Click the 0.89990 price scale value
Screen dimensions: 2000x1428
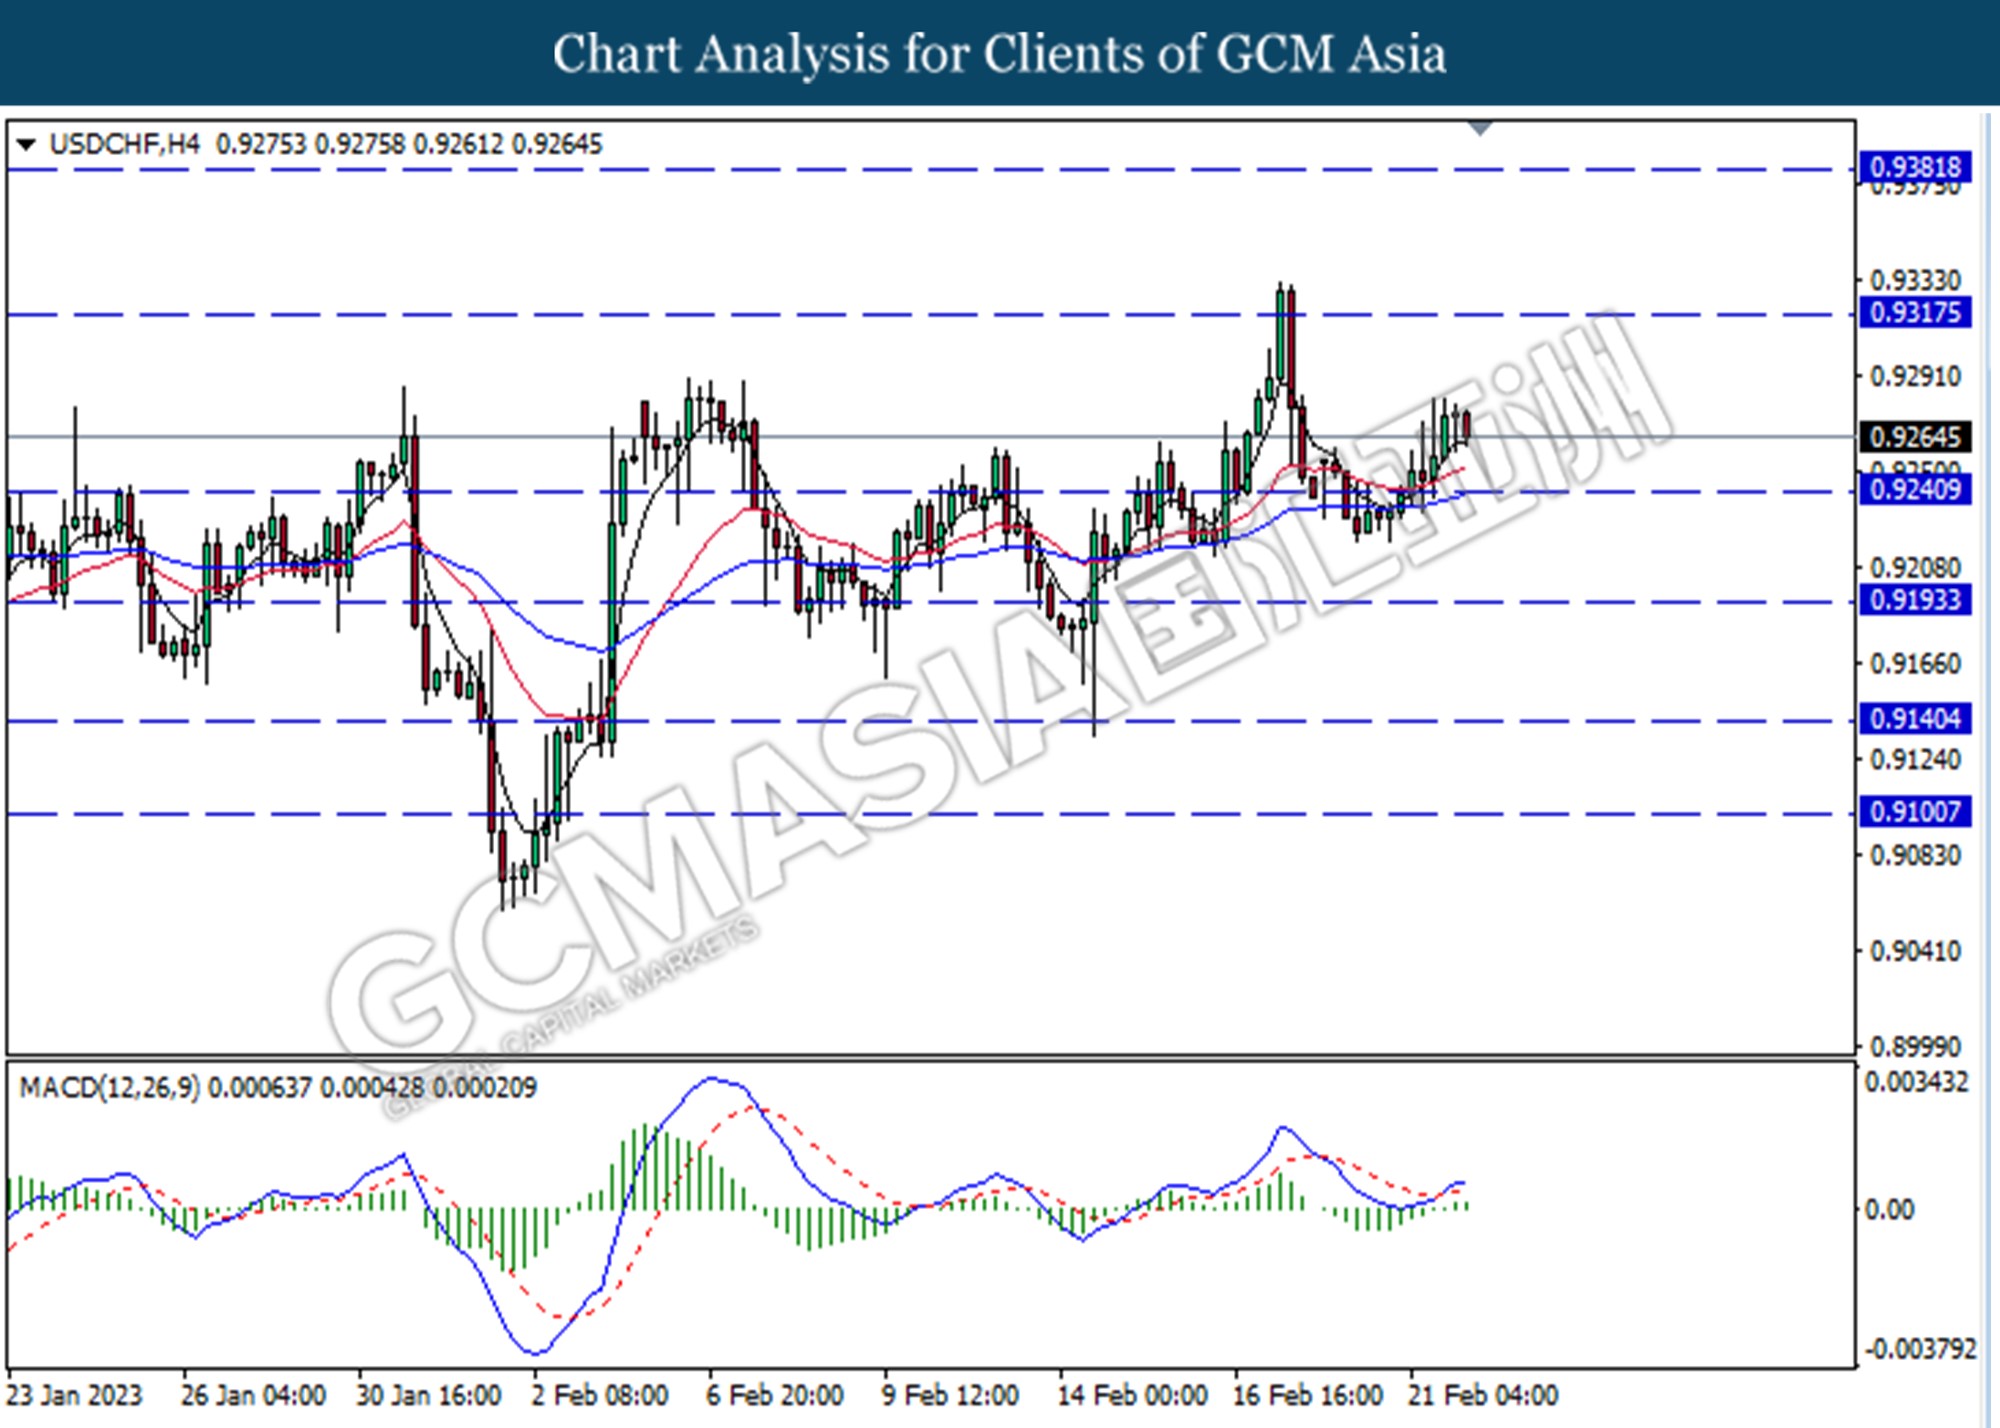point(1915,1046)
